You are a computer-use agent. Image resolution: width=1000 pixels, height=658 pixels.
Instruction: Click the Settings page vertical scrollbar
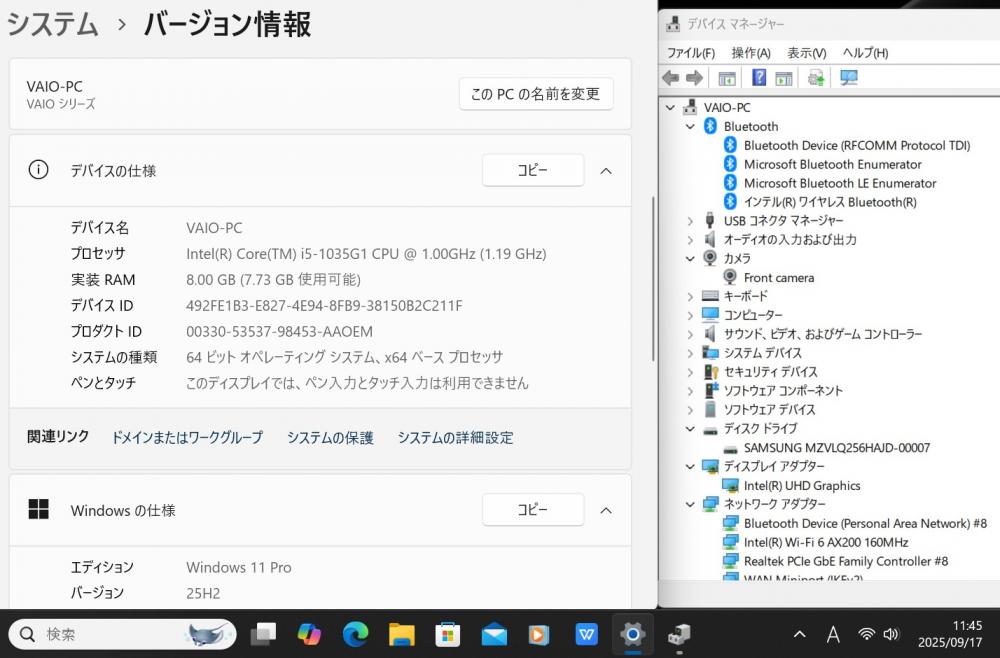pos(652,280)
